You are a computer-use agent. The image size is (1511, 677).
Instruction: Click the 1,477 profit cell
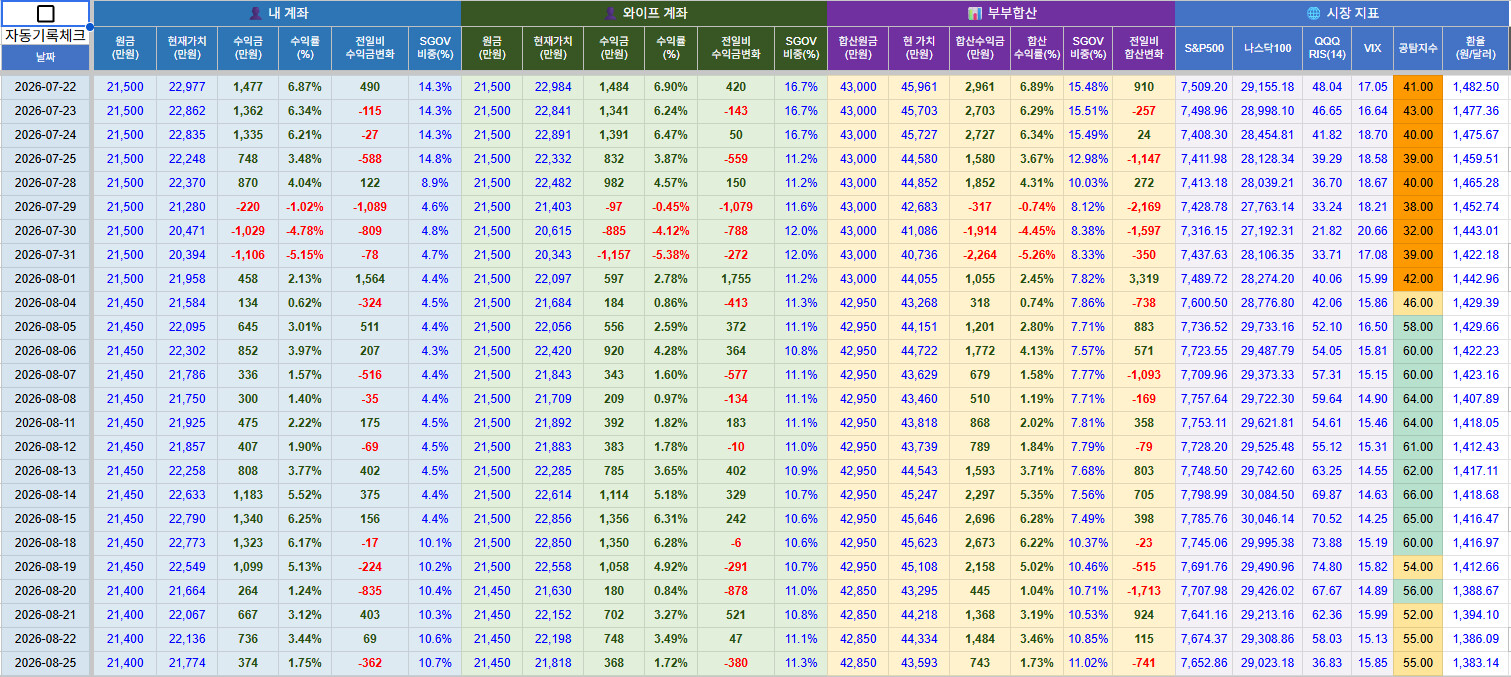[248, 87]
